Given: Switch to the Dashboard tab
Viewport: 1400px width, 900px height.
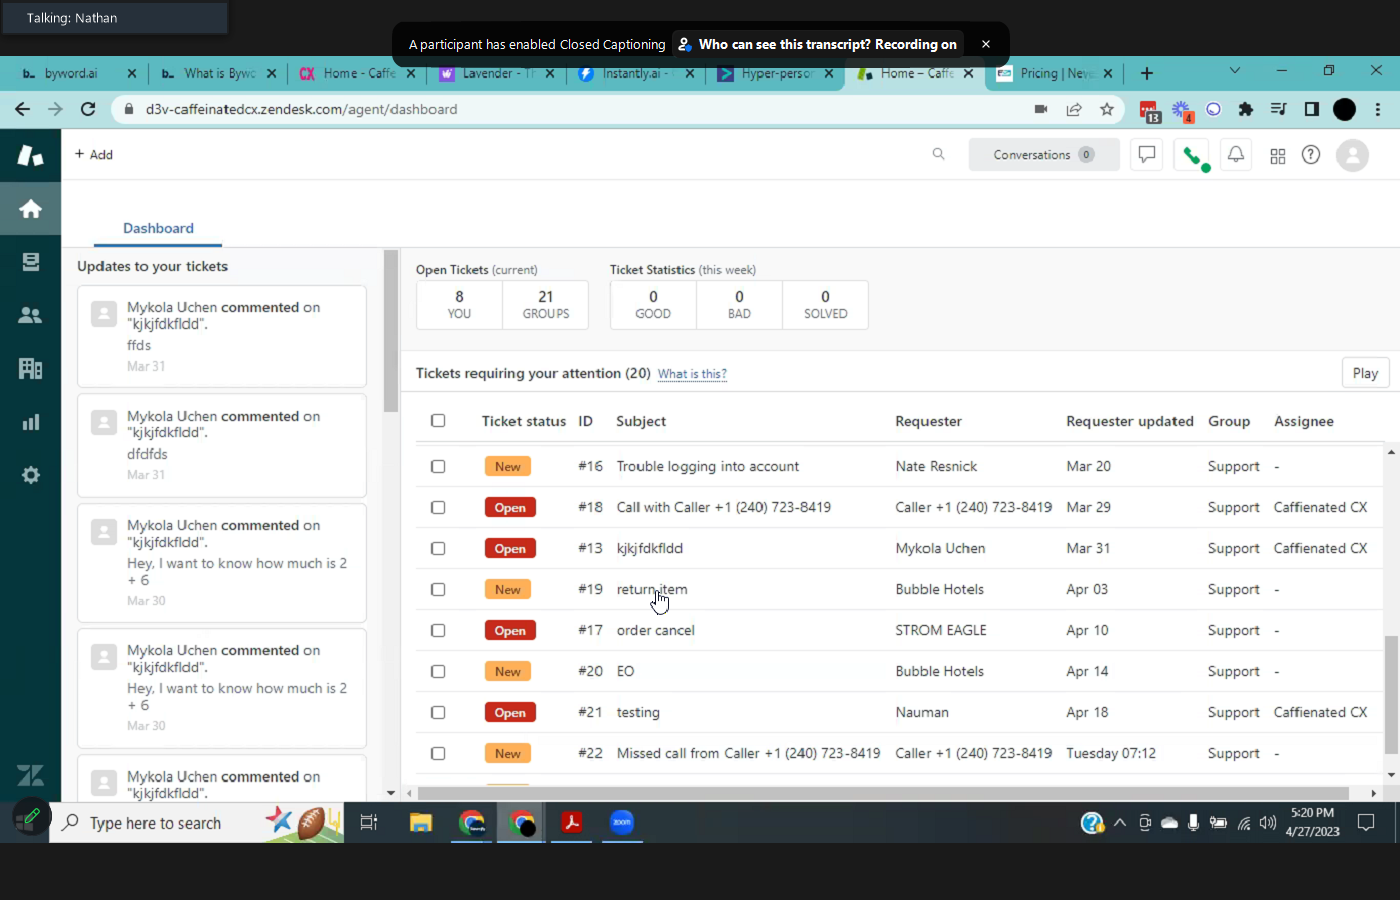Looking at the screenshot, I should (158, 228).
